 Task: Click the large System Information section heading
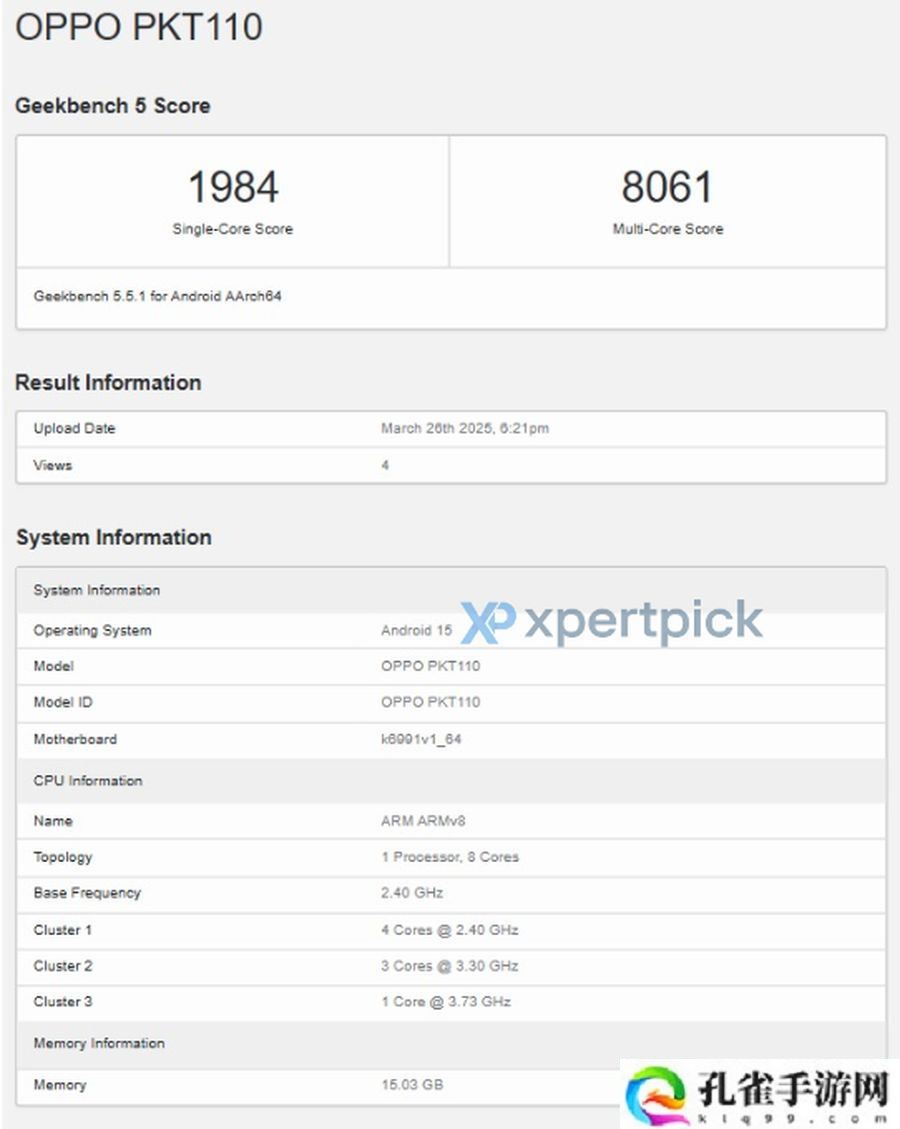coord(114,537)
